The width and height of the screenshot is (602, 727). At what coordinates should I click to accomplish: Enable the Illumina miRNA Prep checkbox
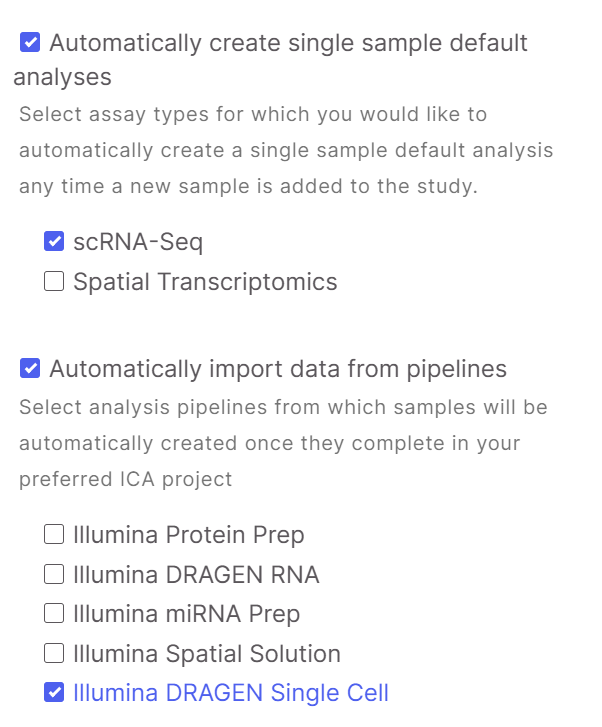(x=54, y=614)
